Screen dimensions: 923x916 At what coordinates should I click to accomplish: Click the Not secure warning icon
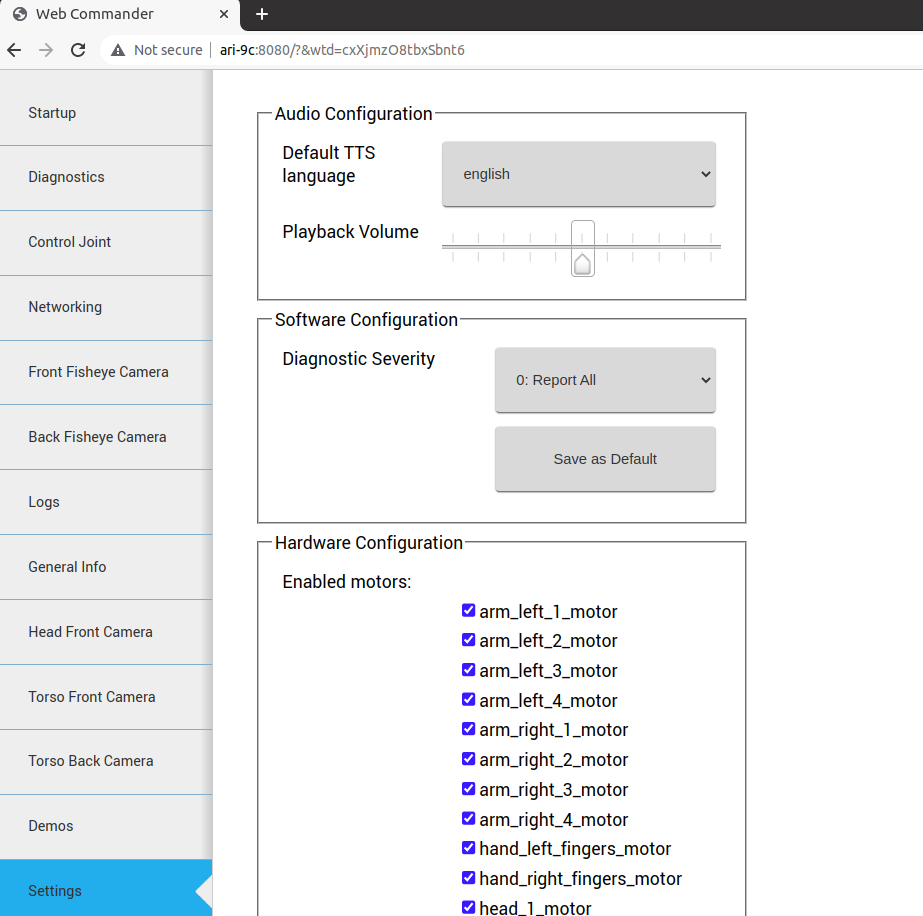(x=118, y=50)
